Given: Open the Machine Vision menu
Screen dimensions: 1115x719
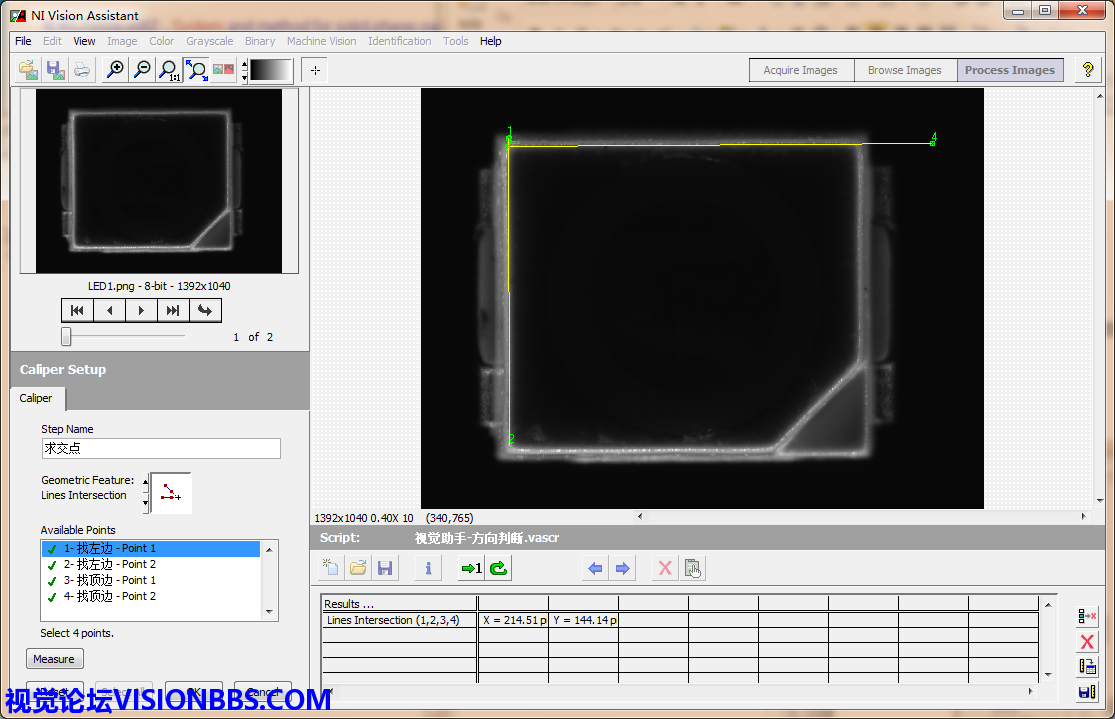Looking at the screenshot, I should (x=321, y=41).
